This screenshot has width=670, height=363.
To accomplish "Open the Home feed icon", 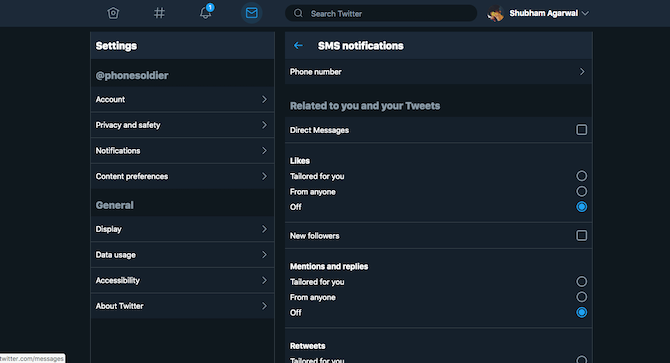I will coord(113,13).
